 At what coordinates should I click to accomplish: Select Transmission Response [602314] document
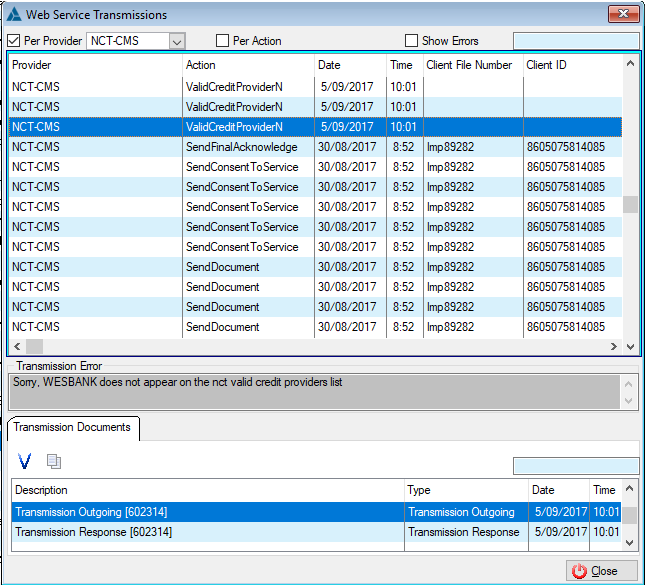92,532
